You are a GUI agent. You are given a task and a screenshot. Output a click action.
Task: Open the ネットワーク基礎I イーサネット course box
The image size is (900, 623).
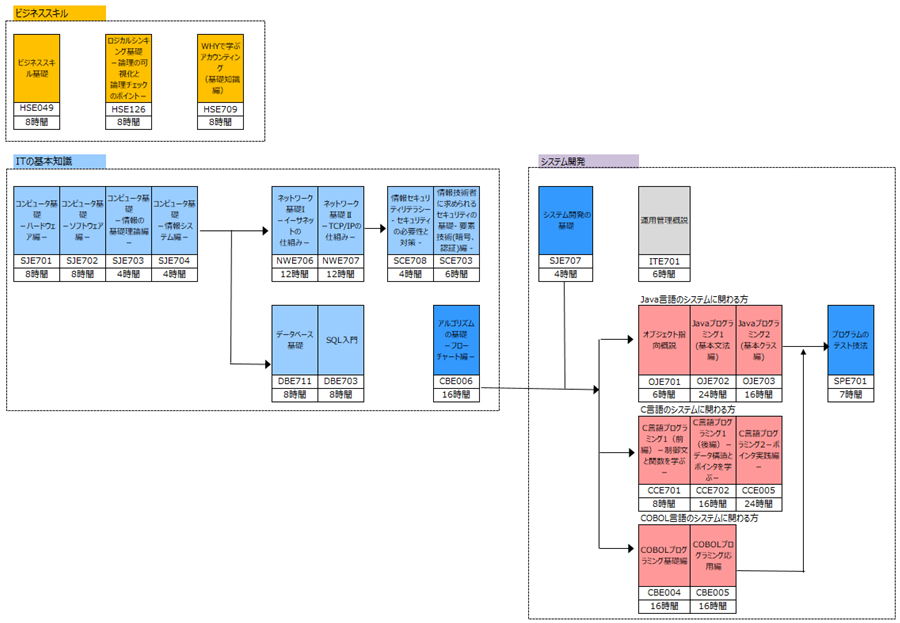(295, 220)
